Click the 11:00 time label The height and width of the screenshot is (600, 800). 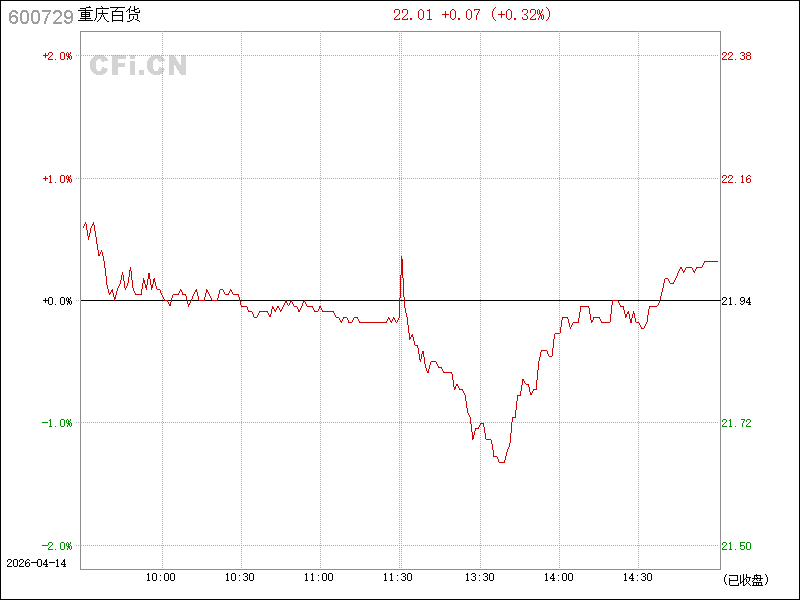319,578
